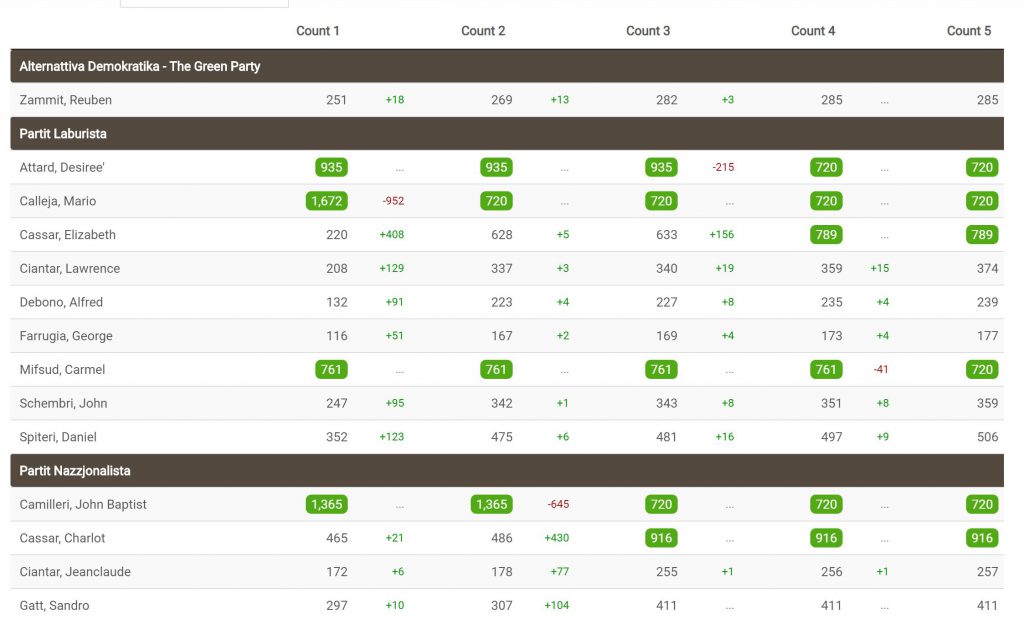Select the "+408" transfer for Cassar, Elizabeth
The height and width of the screenshot is (634, 1024).
click(392, 234)
